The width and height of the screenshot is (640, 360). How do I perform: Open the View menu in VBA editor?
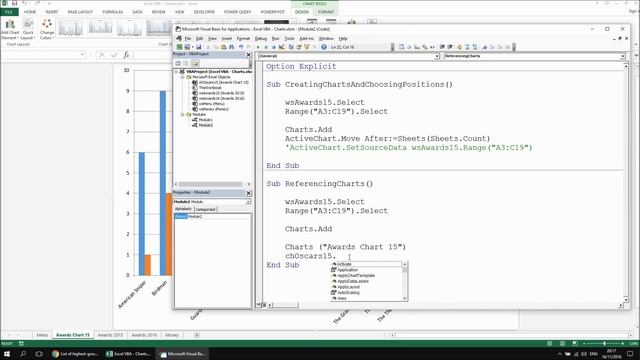coord(212,38)
